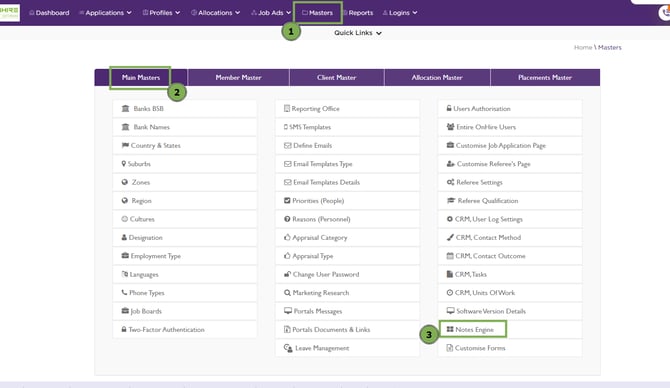Open Email Templates Details
The image size is (670, 388).
347,182
